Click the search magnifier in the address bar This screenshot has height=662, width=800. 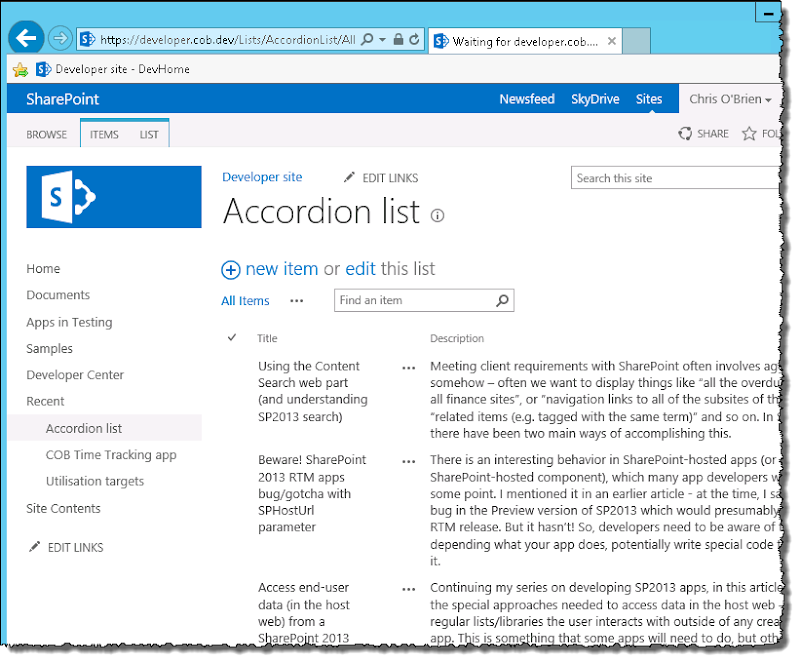pos(367,39)
